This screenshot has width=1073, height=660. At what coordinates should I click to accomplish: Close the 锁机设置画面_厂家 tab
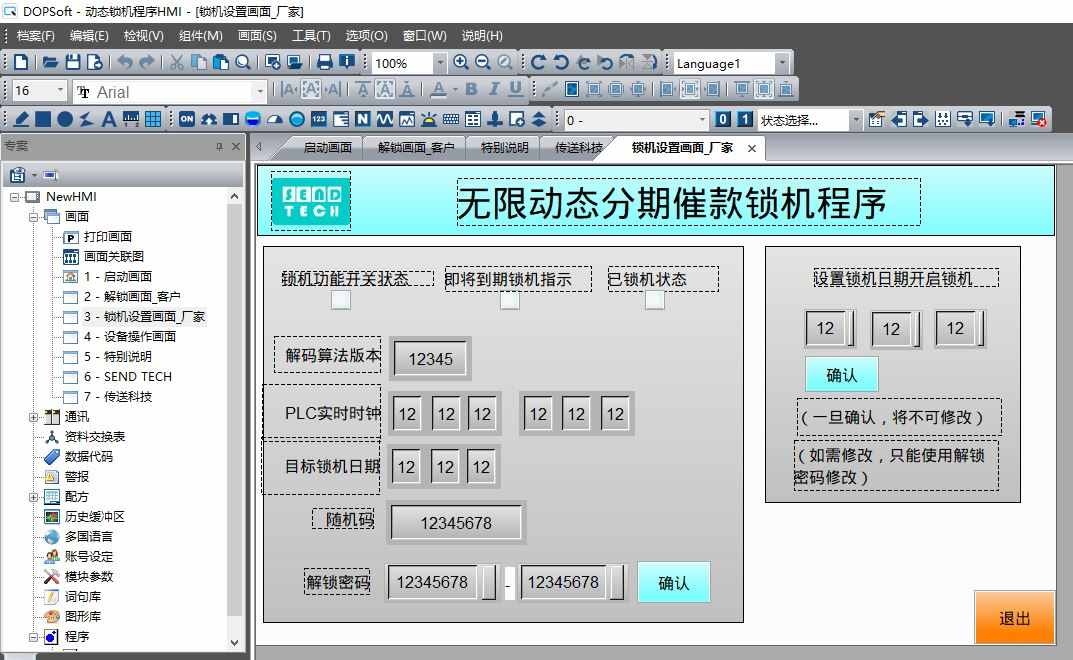[x=752, y=149]
